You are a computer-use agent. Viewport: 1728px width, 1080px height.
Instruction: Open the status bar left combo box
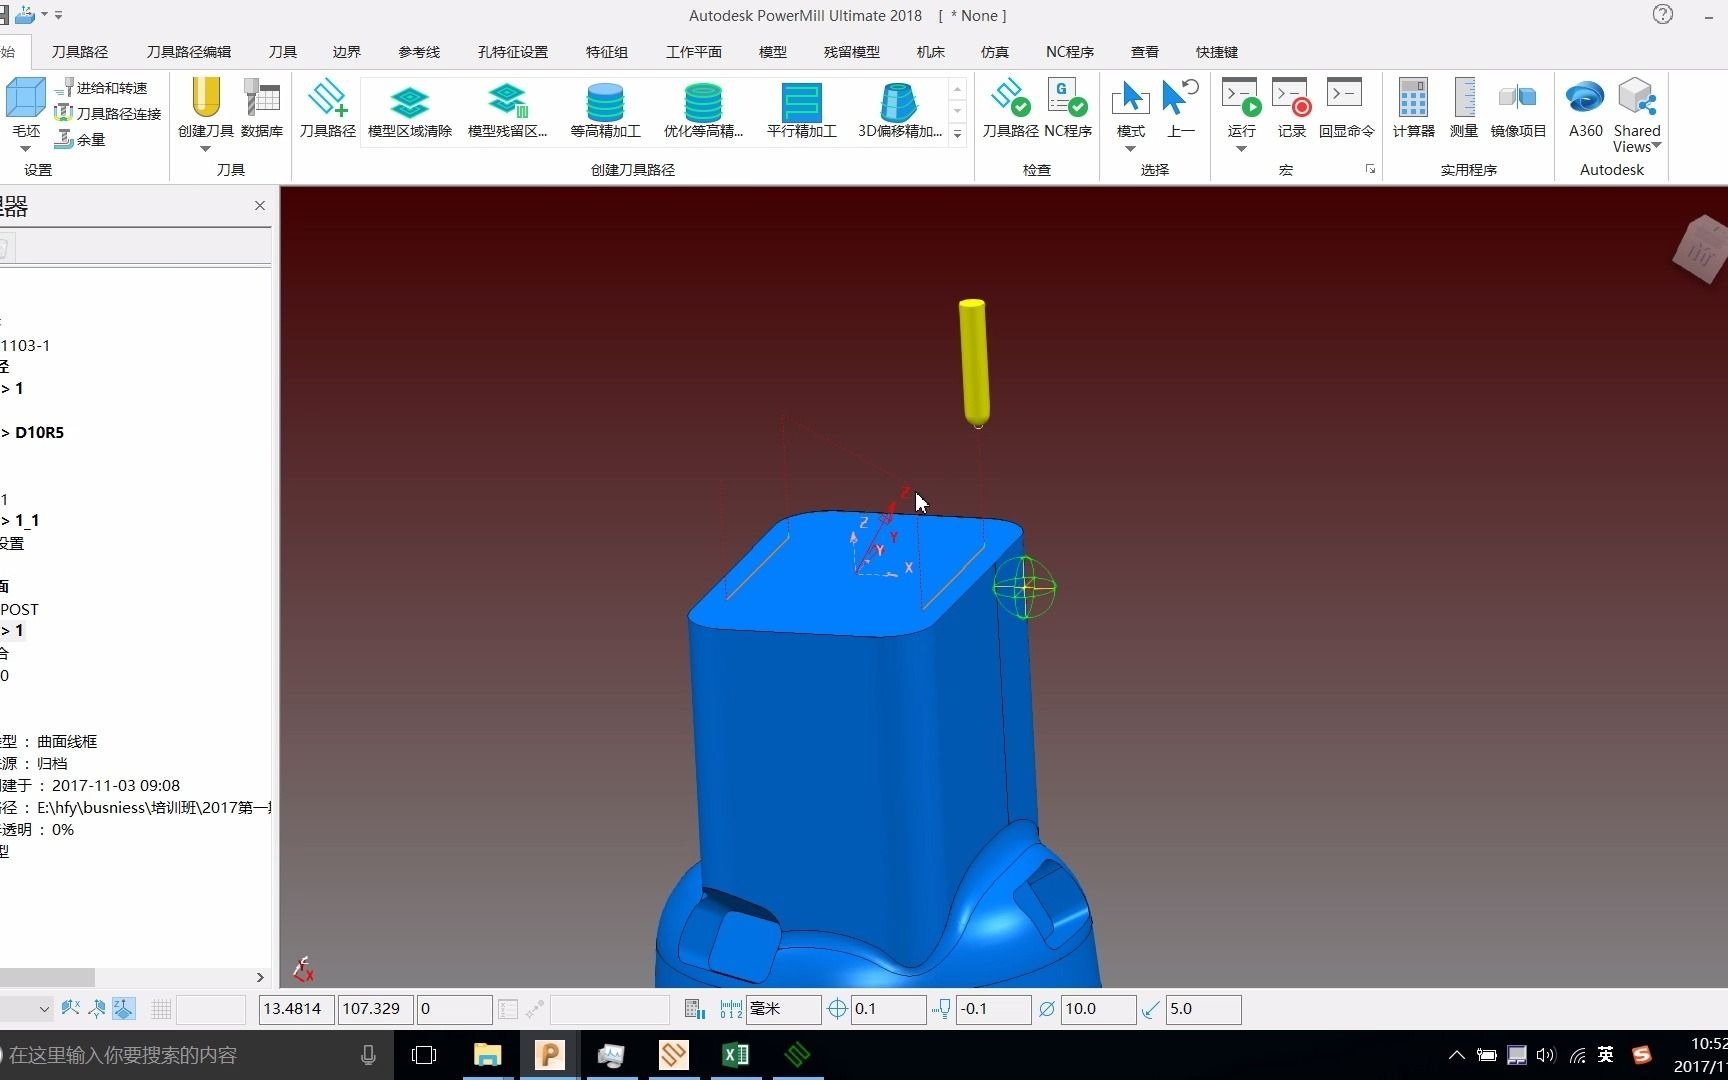tap(26, 1009)
